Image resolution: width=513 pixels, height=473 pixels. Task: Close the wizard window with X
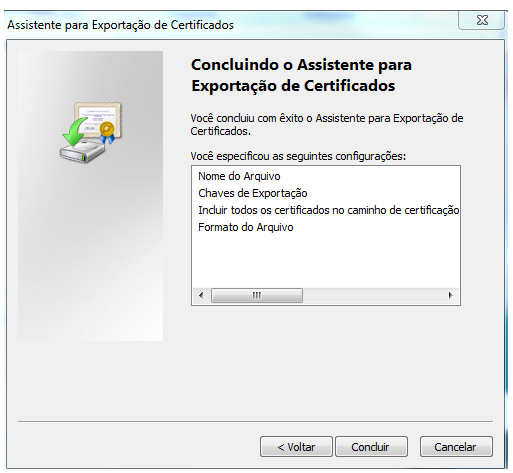pos(482,20)
